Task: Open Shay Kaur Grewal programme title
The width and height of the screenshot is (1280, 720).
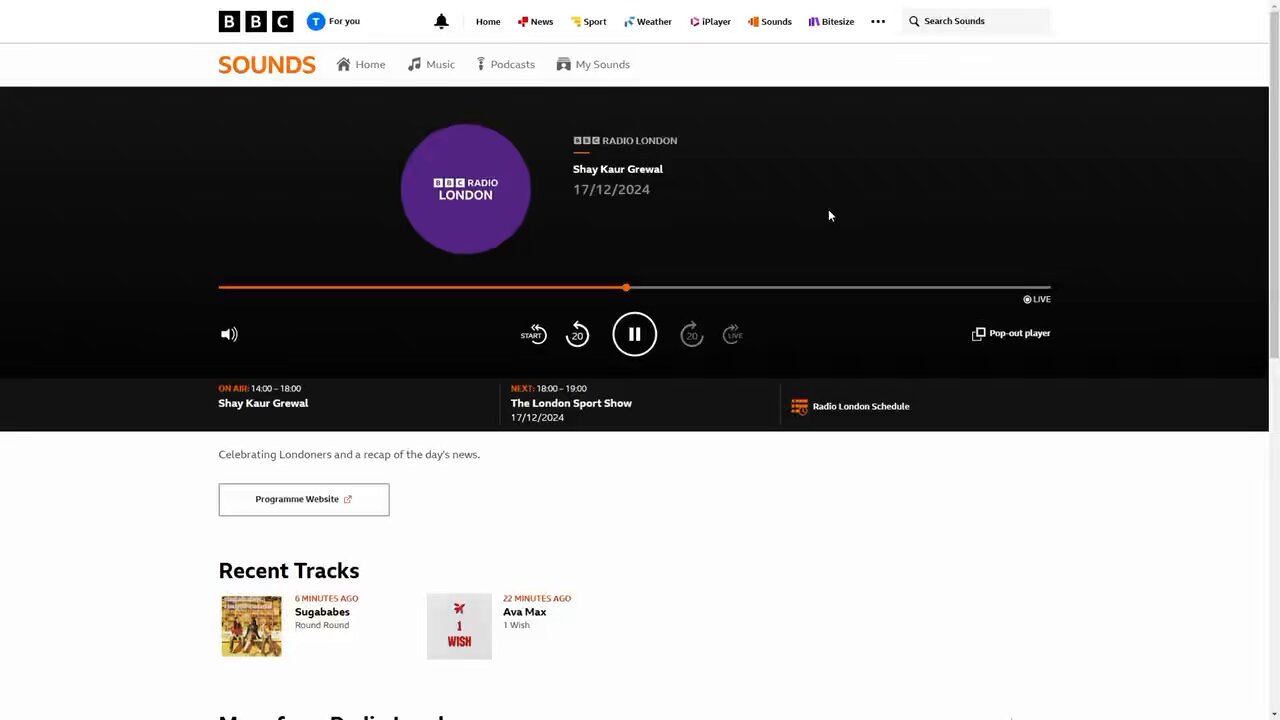Action: point(617,169)
